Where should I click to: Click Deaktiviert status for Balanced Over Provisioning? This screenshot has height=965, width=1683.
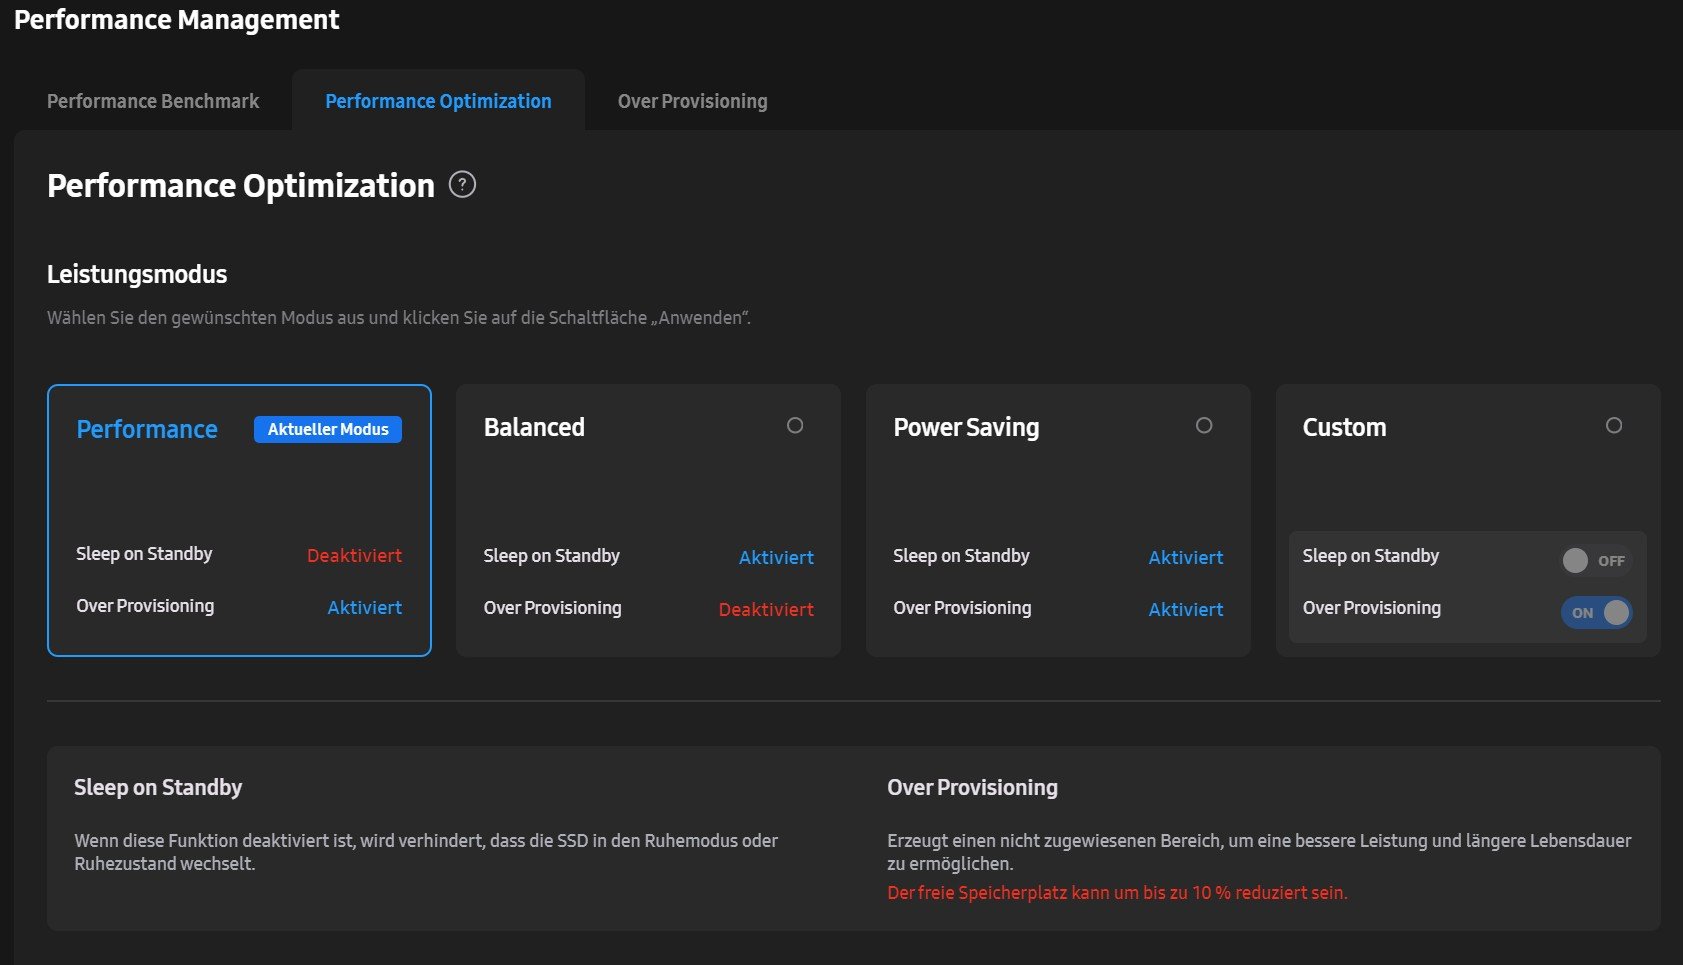[x=766, y=610]
